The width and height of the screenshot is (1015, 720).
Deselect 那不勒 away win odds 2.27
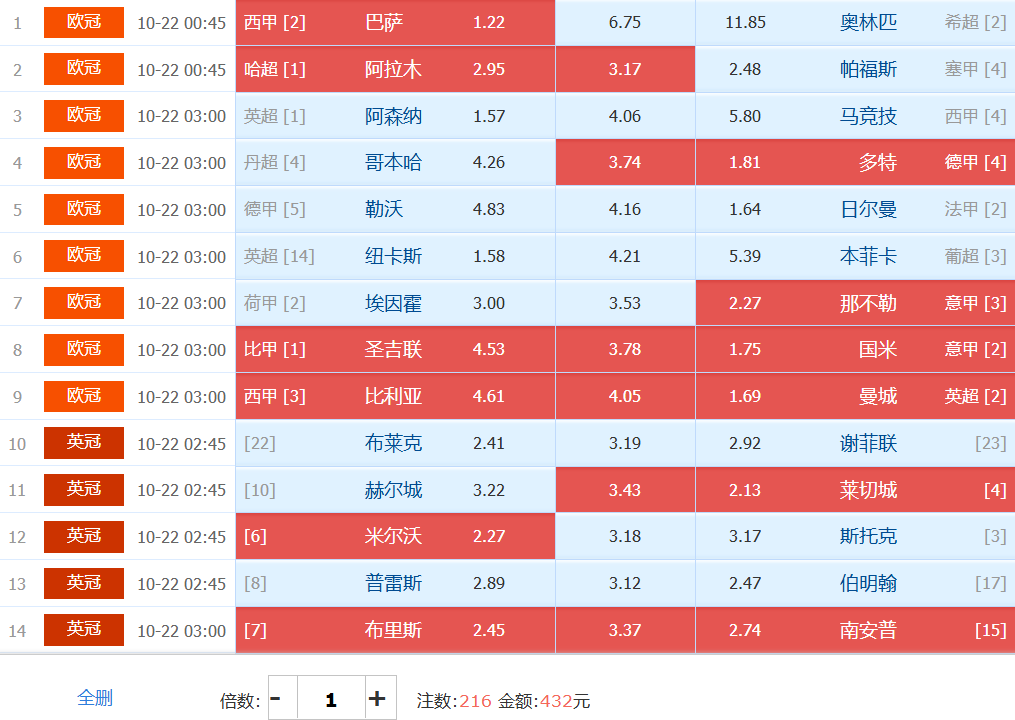point(855,303)
